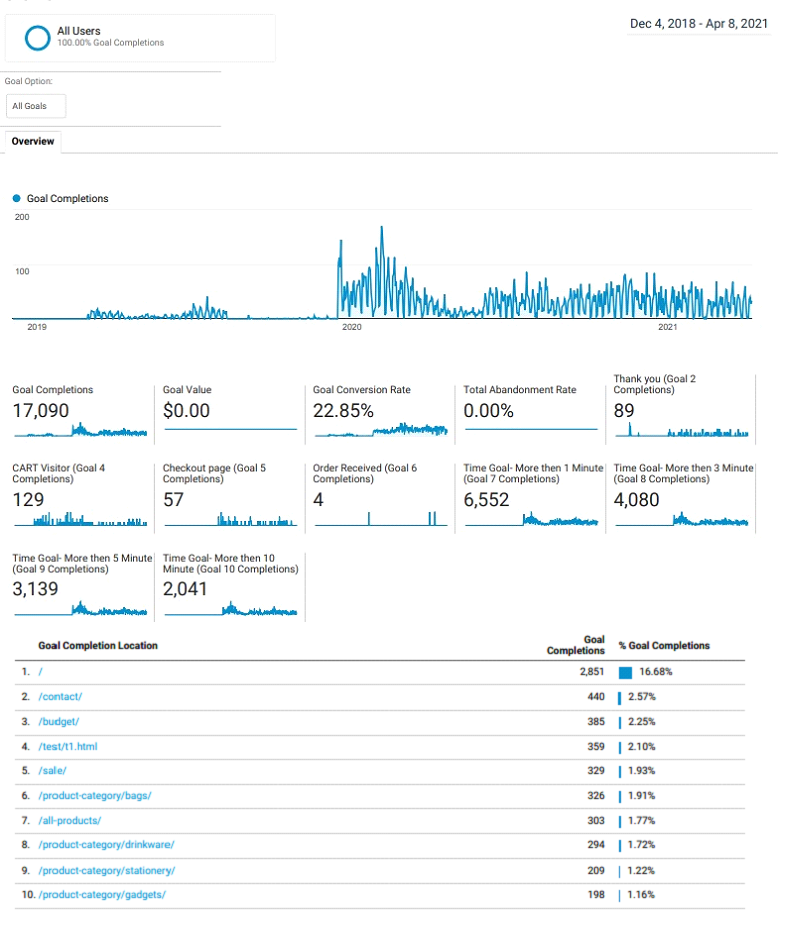This screenshot has height=944, width=798.
Task: Open the /sale/ location link
Action: pos(52,771)
